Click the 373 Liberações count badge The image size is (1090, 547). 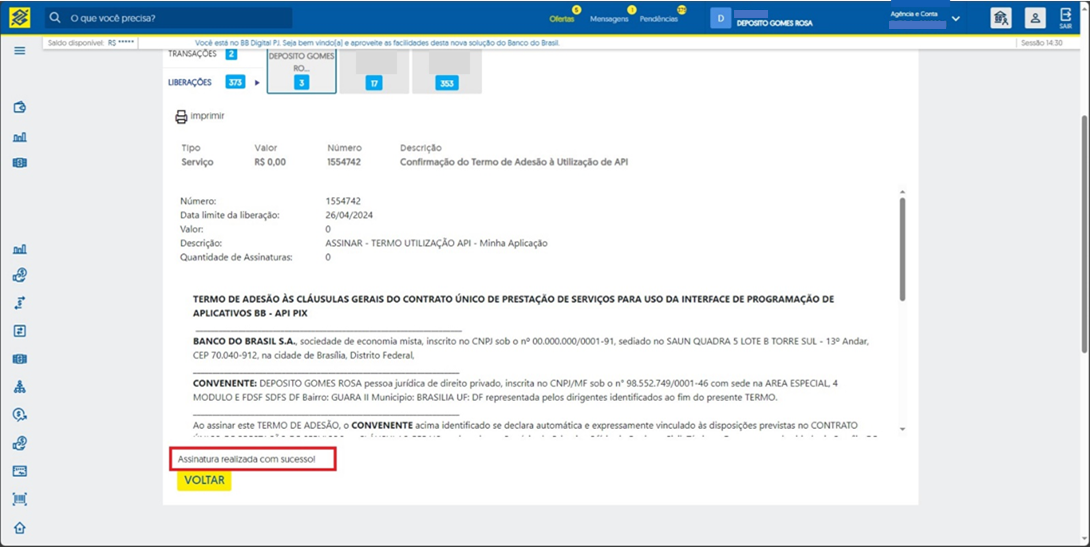click(236, 82)
